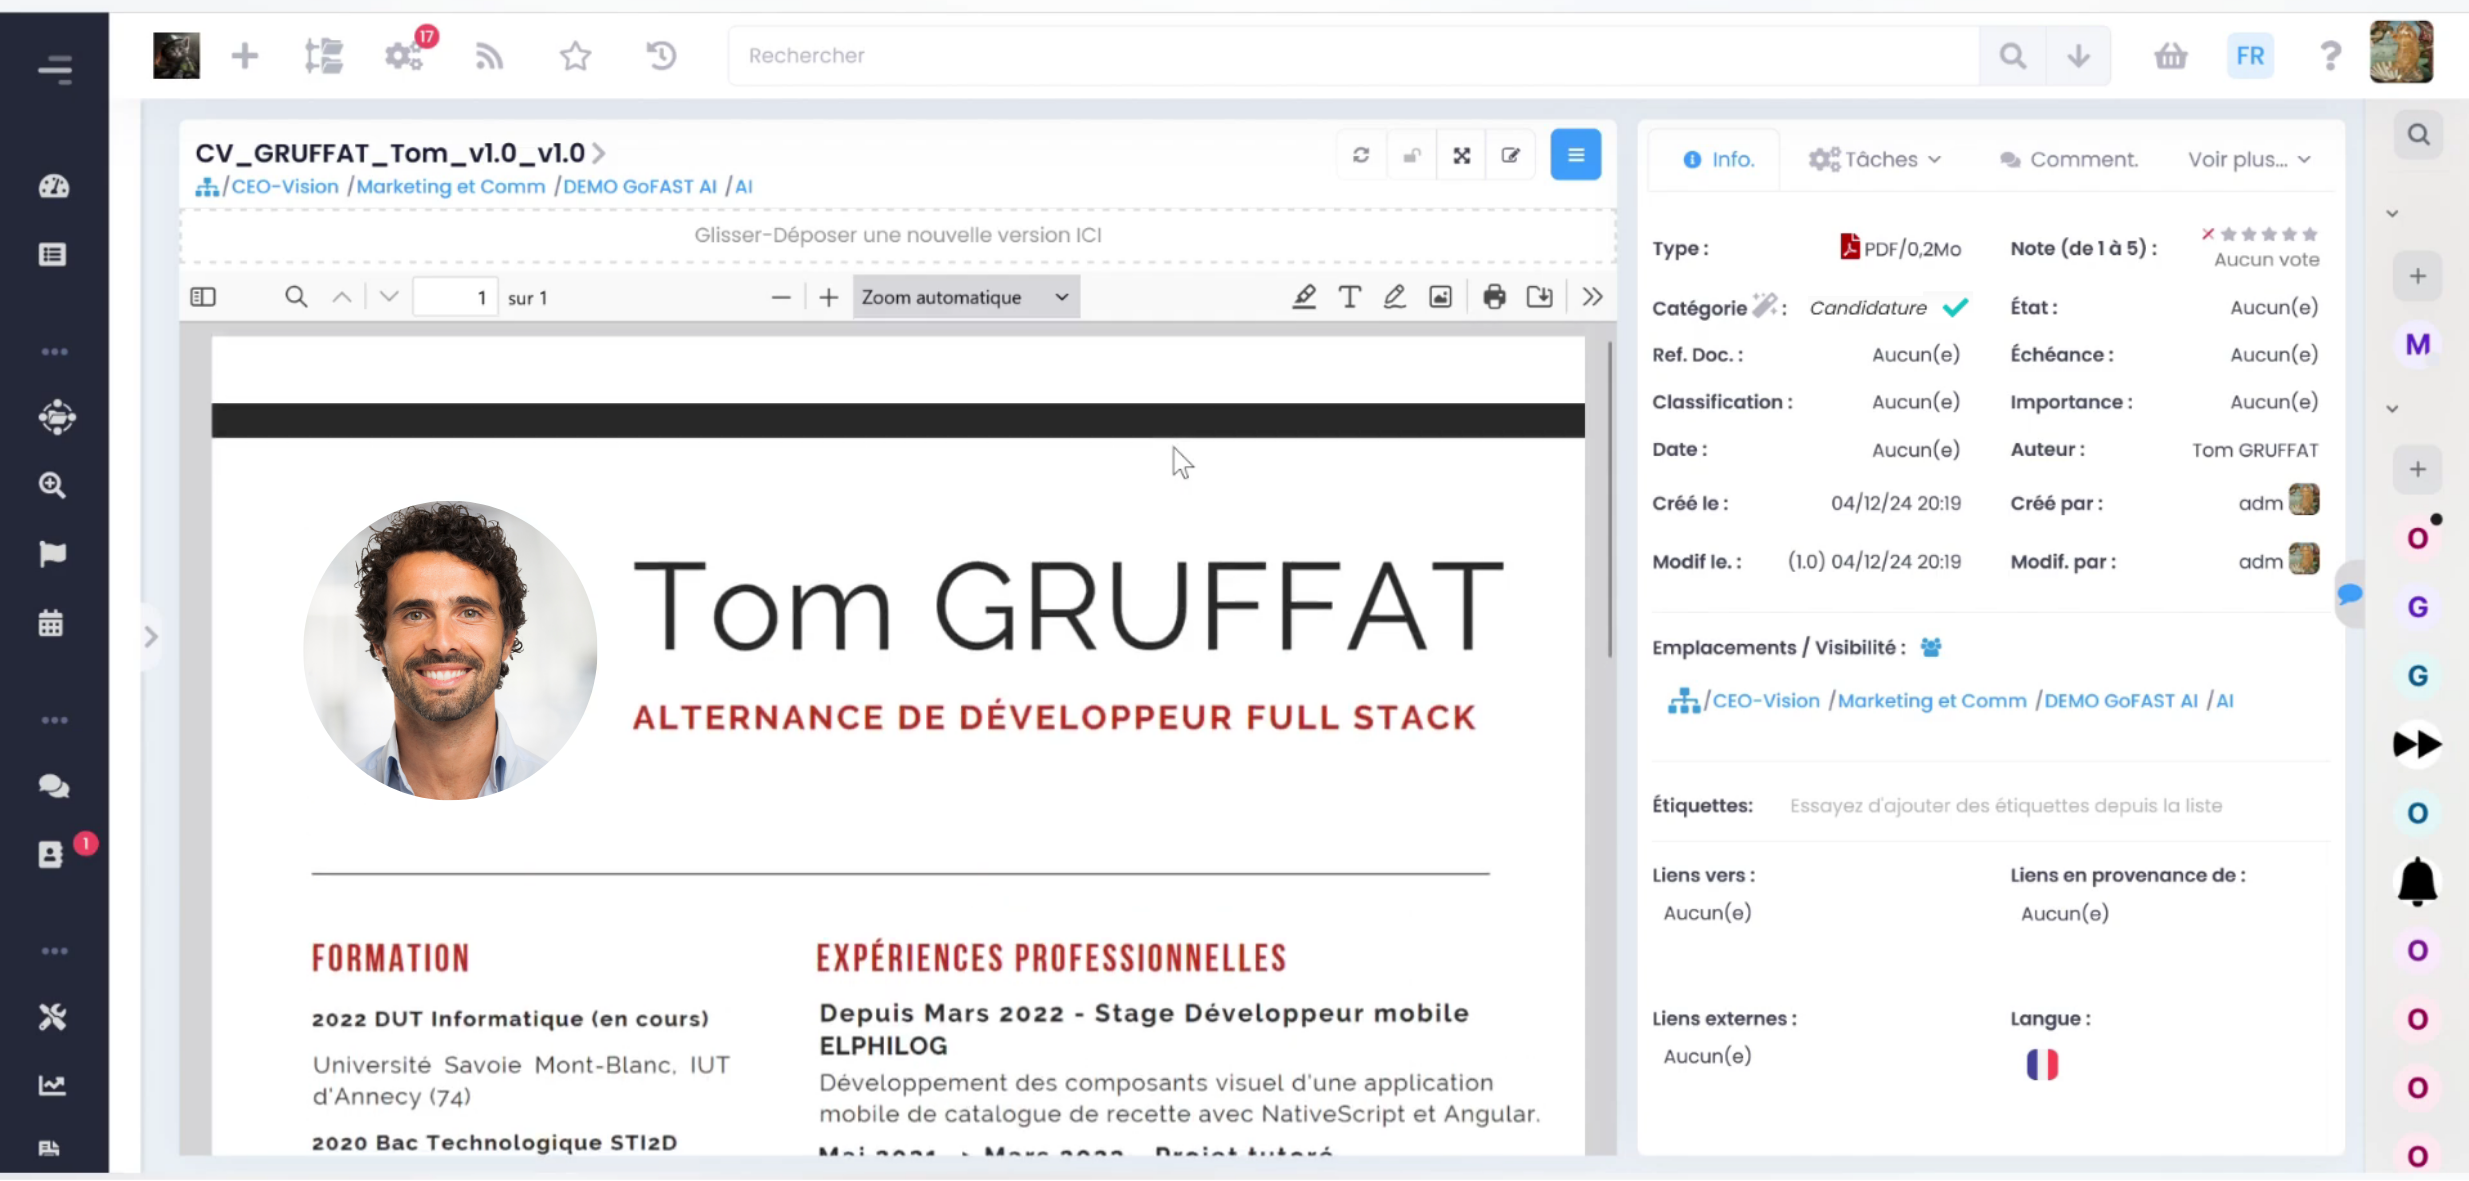The width and height of the screenshot is (2469, 1181).
Task: Download the document via save icon
Action: 1538,296
